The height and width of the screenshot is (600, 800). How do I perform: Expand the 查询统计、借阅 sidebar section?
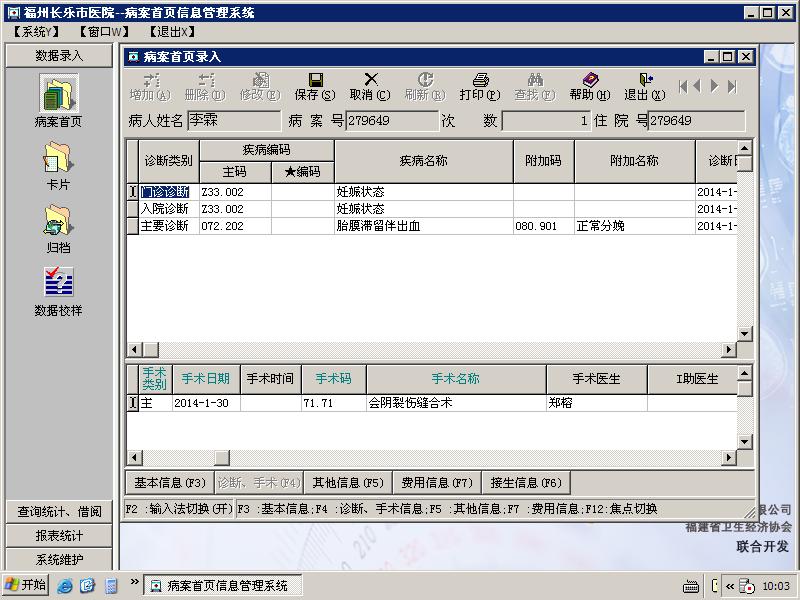click(x=59, y=511)
